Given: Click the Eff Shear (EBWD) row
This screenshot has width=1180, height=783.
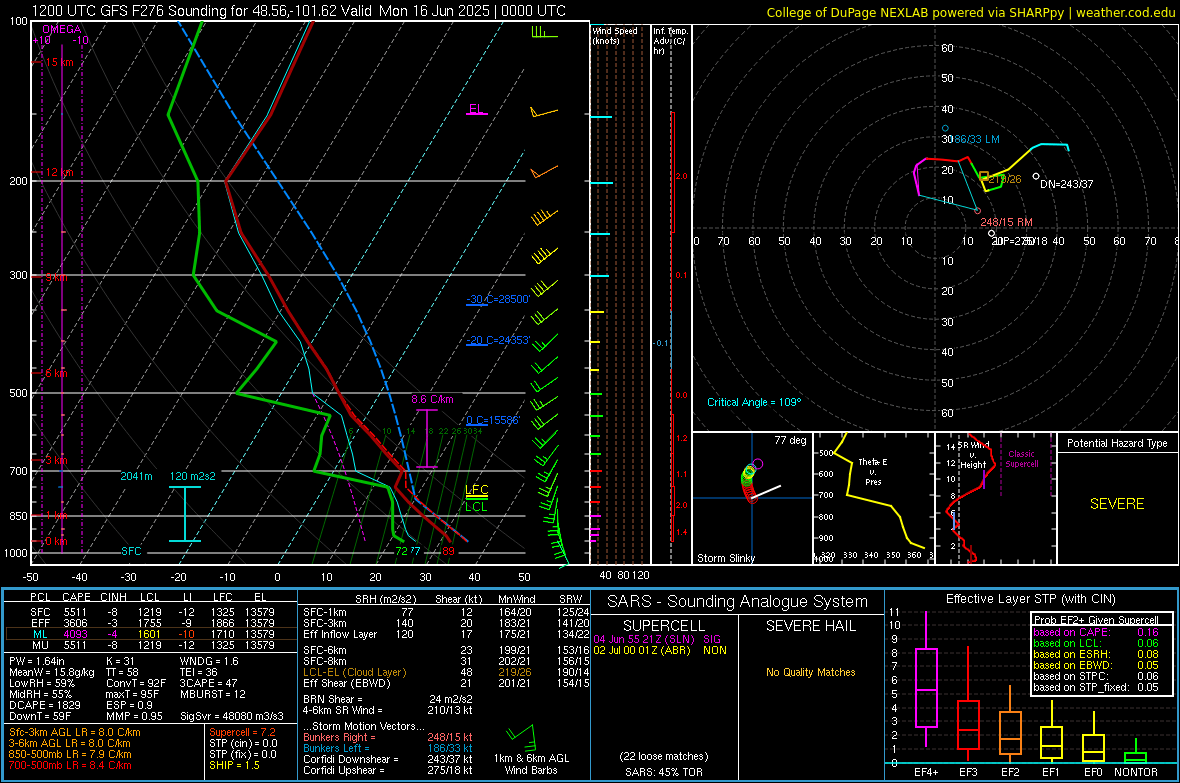Looking at the screenshot, I should 446,683.
